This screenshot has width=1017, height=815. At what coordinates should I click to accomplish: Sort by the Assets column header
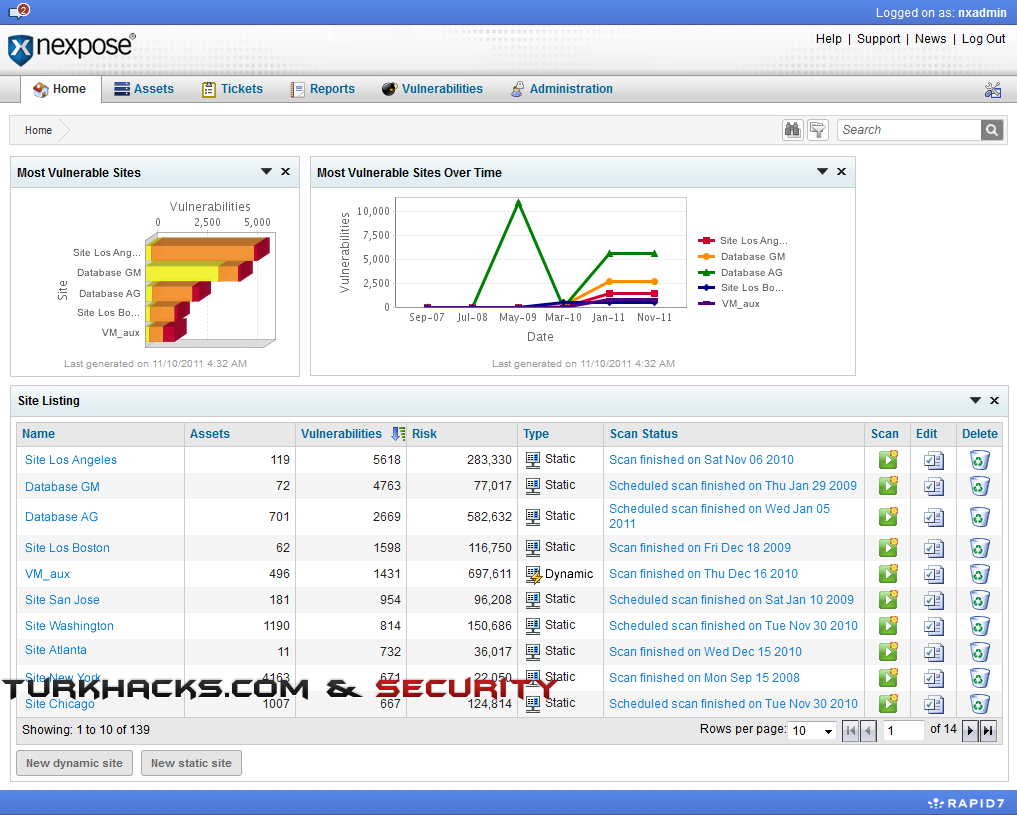coord(209,434)
